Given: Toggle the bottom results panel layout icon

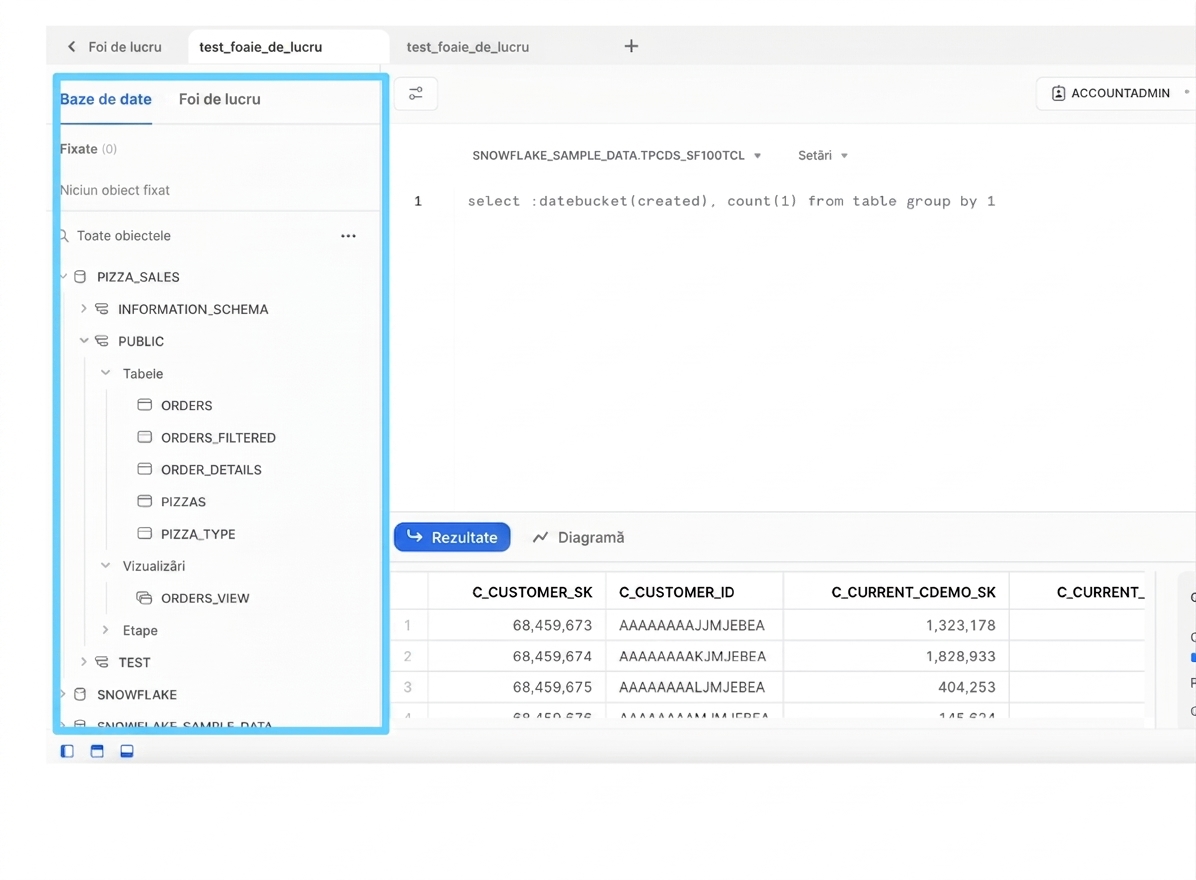Looking at the screenshot, I should [x=127, y=751].
